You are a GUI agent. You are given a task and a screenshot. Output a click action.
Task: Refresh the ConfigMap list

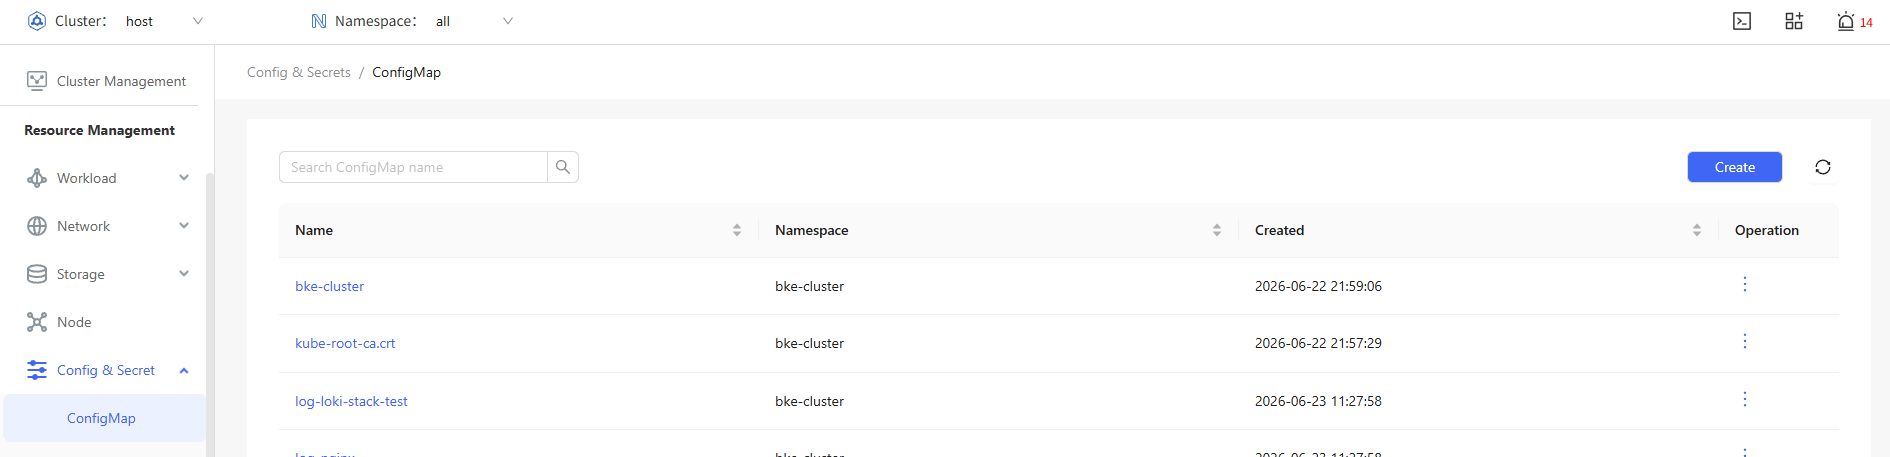[x=1823, y=167]
